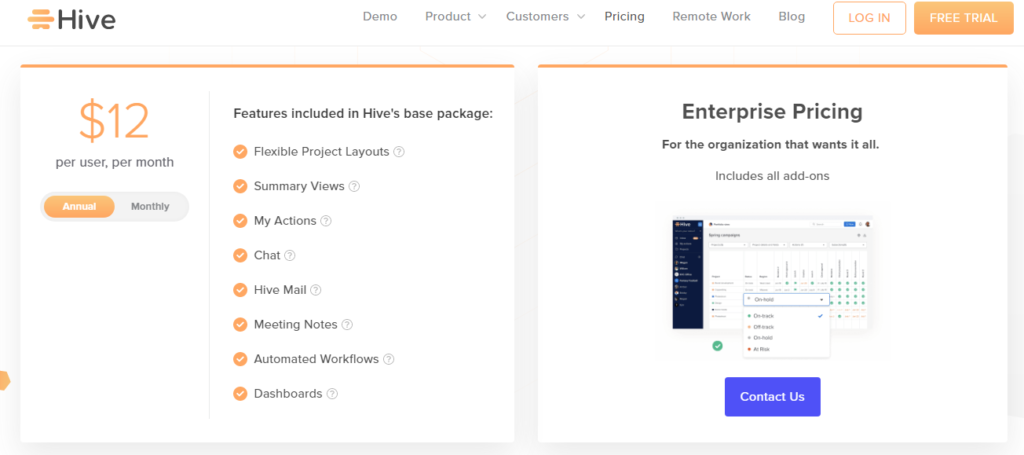Switch billing to Monthly

point(150,206)
